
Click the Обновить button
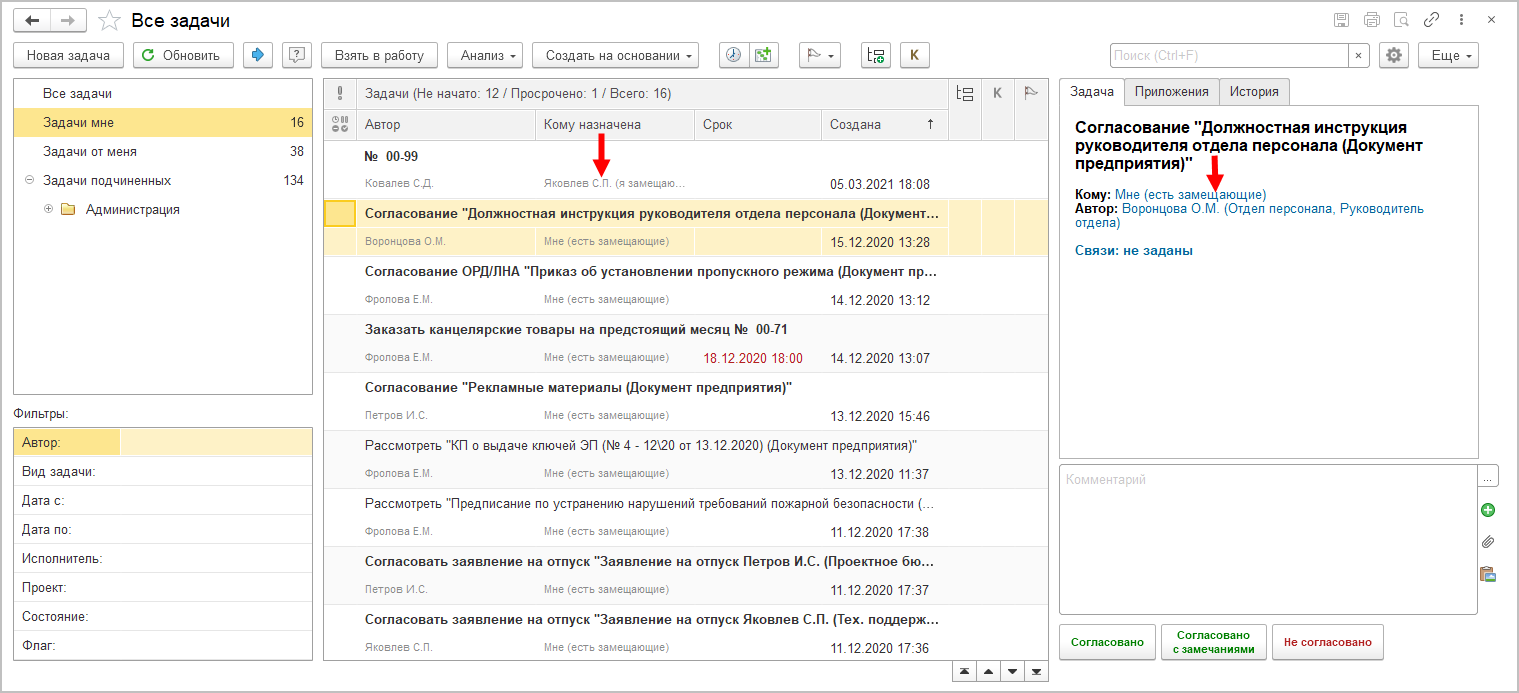click(183, 55)
